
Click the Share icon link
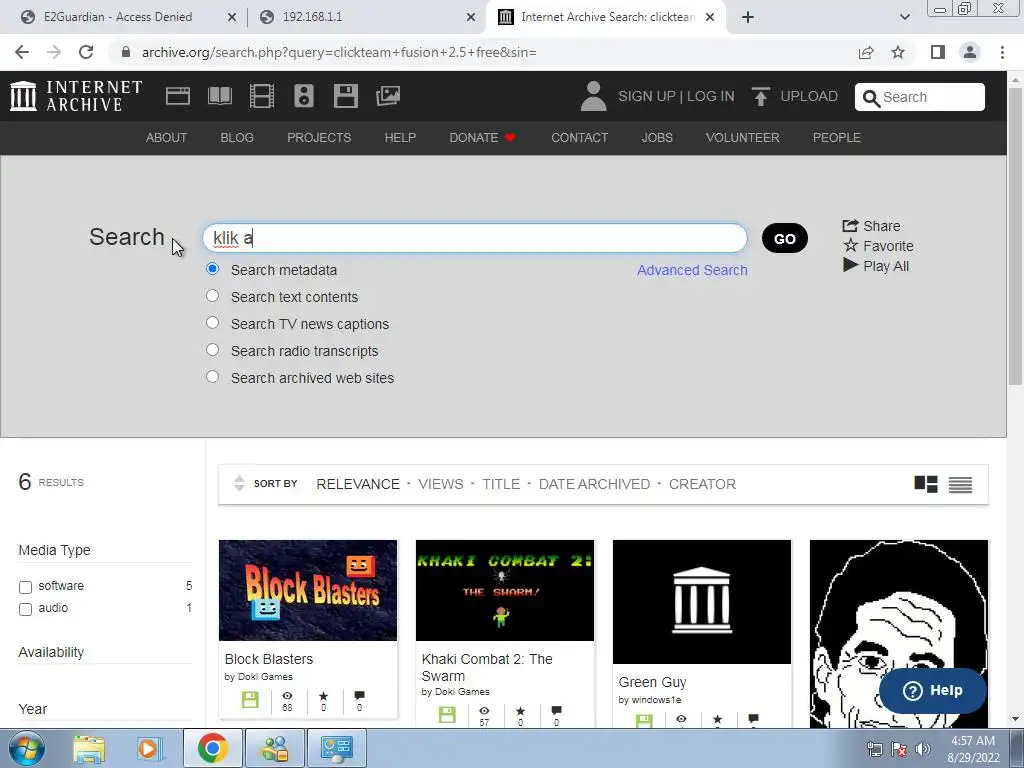click(x=871, y=226)
